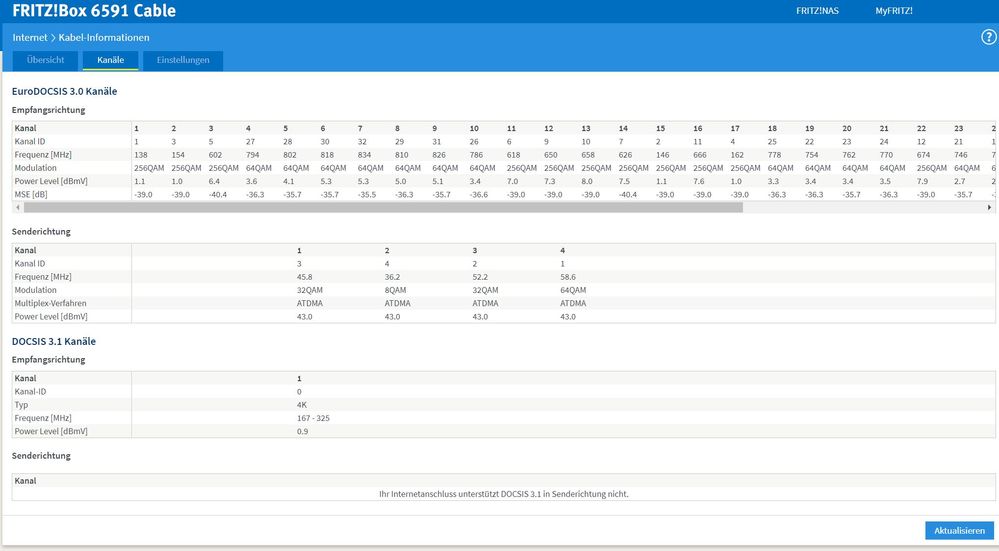Screen dimensions: 999x551
Task: Click the 8QAM modulation value
Action: click(x=395, y=290)
